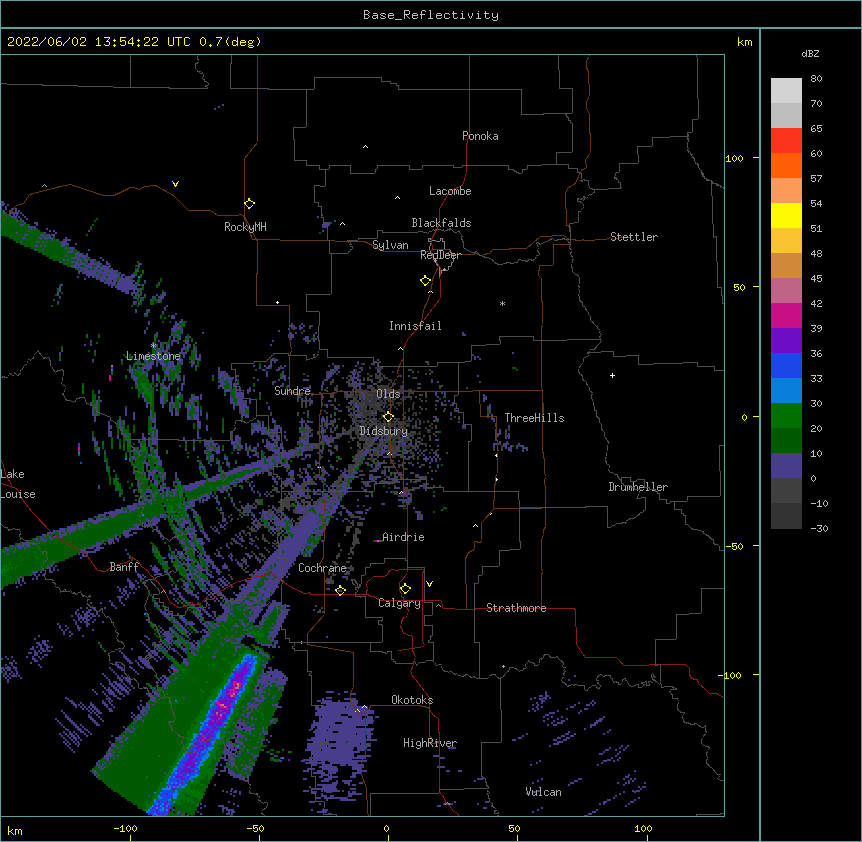This screenshot has width=862, height=842.
Task: Click the ThreeHills label
Action: [534, 418]
